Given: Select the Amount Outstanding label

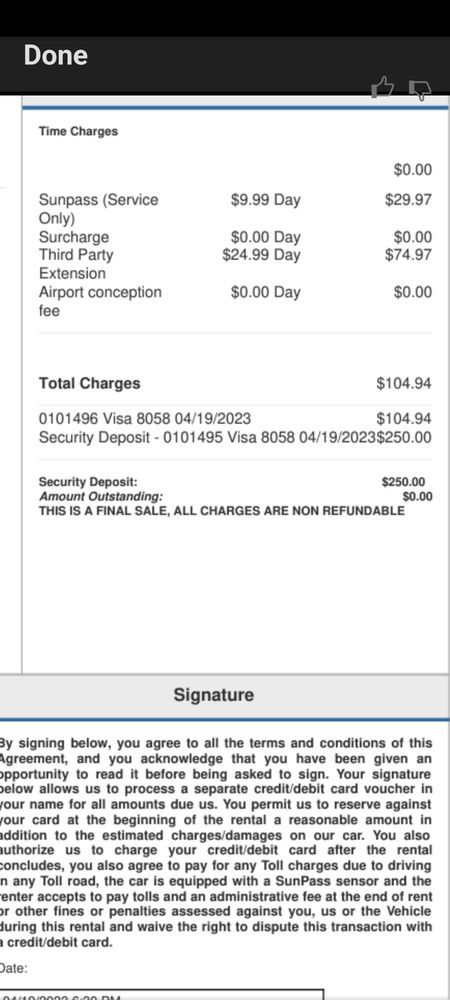Looking at the screenshot, I should point(101,497).
